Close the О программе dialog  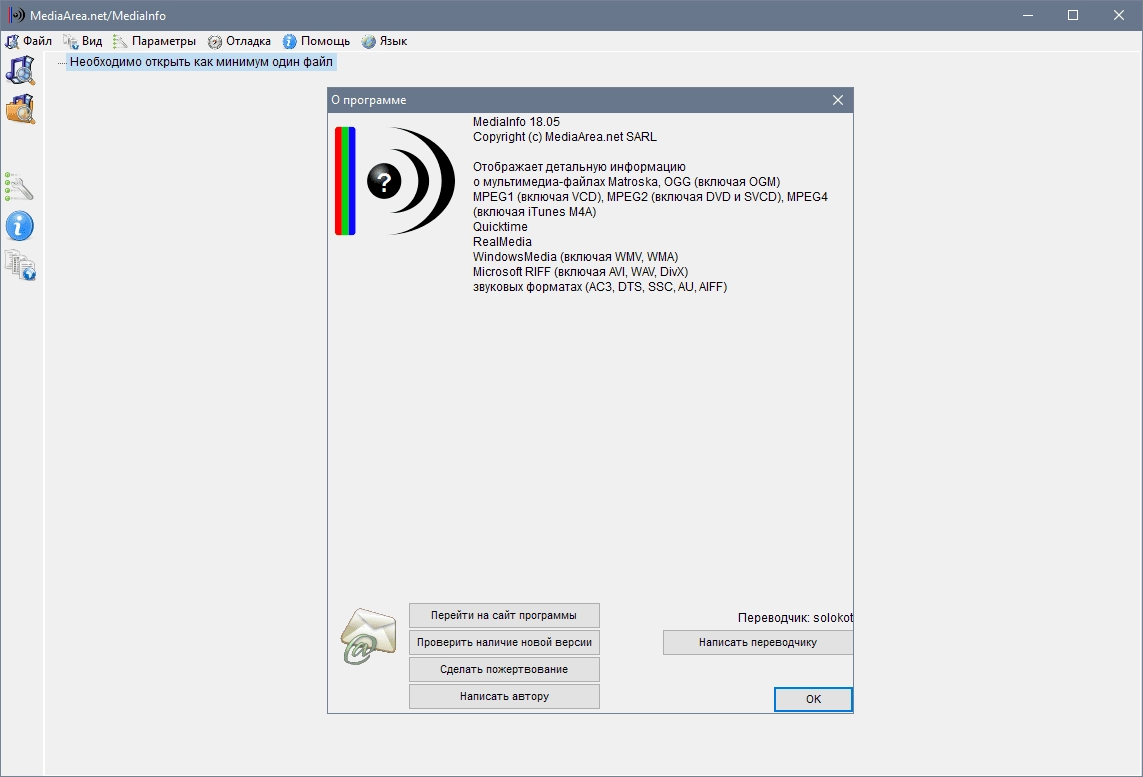[838, 100]
